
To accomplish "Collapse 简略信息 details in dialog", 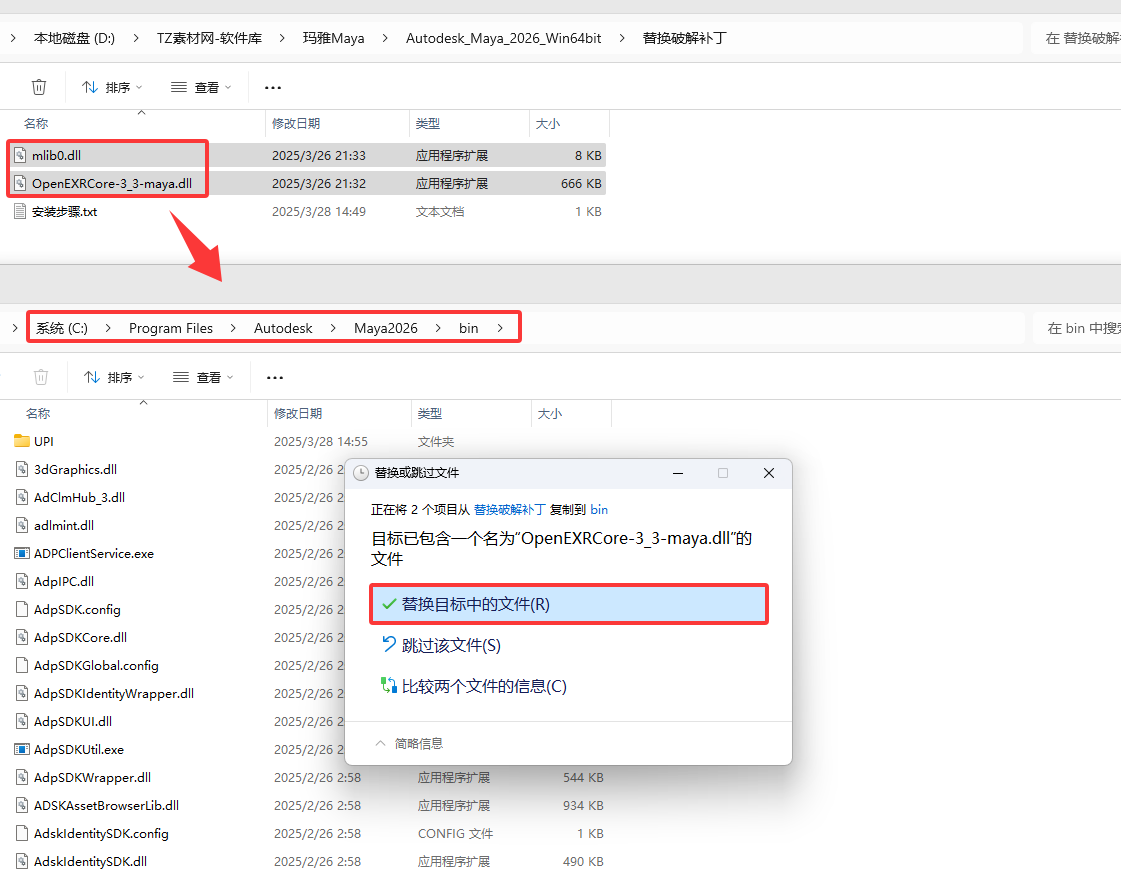I will click(409, 743).
